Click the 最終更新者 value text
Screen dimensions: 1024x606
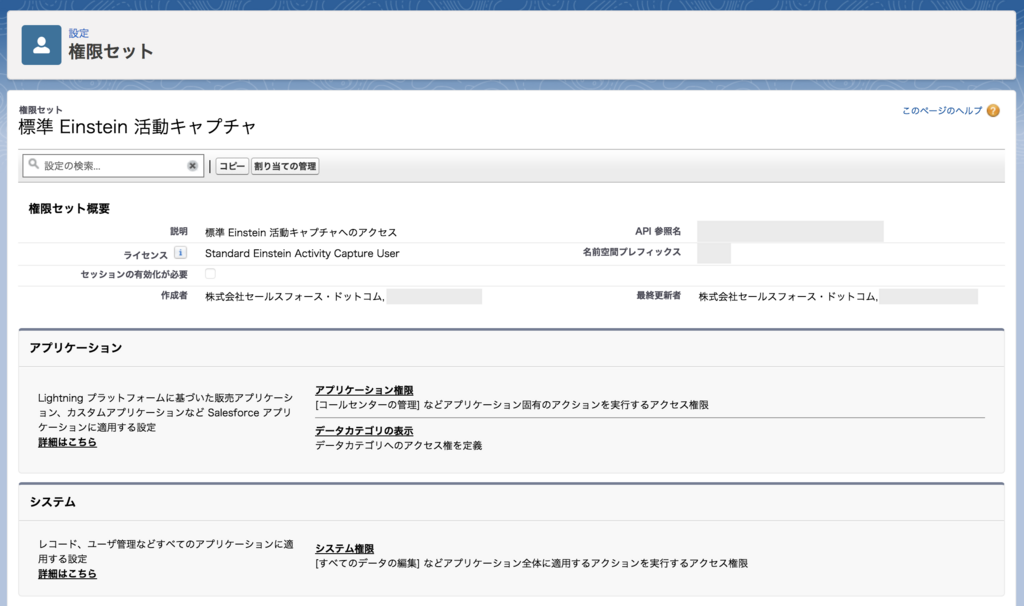coord(788,296)
